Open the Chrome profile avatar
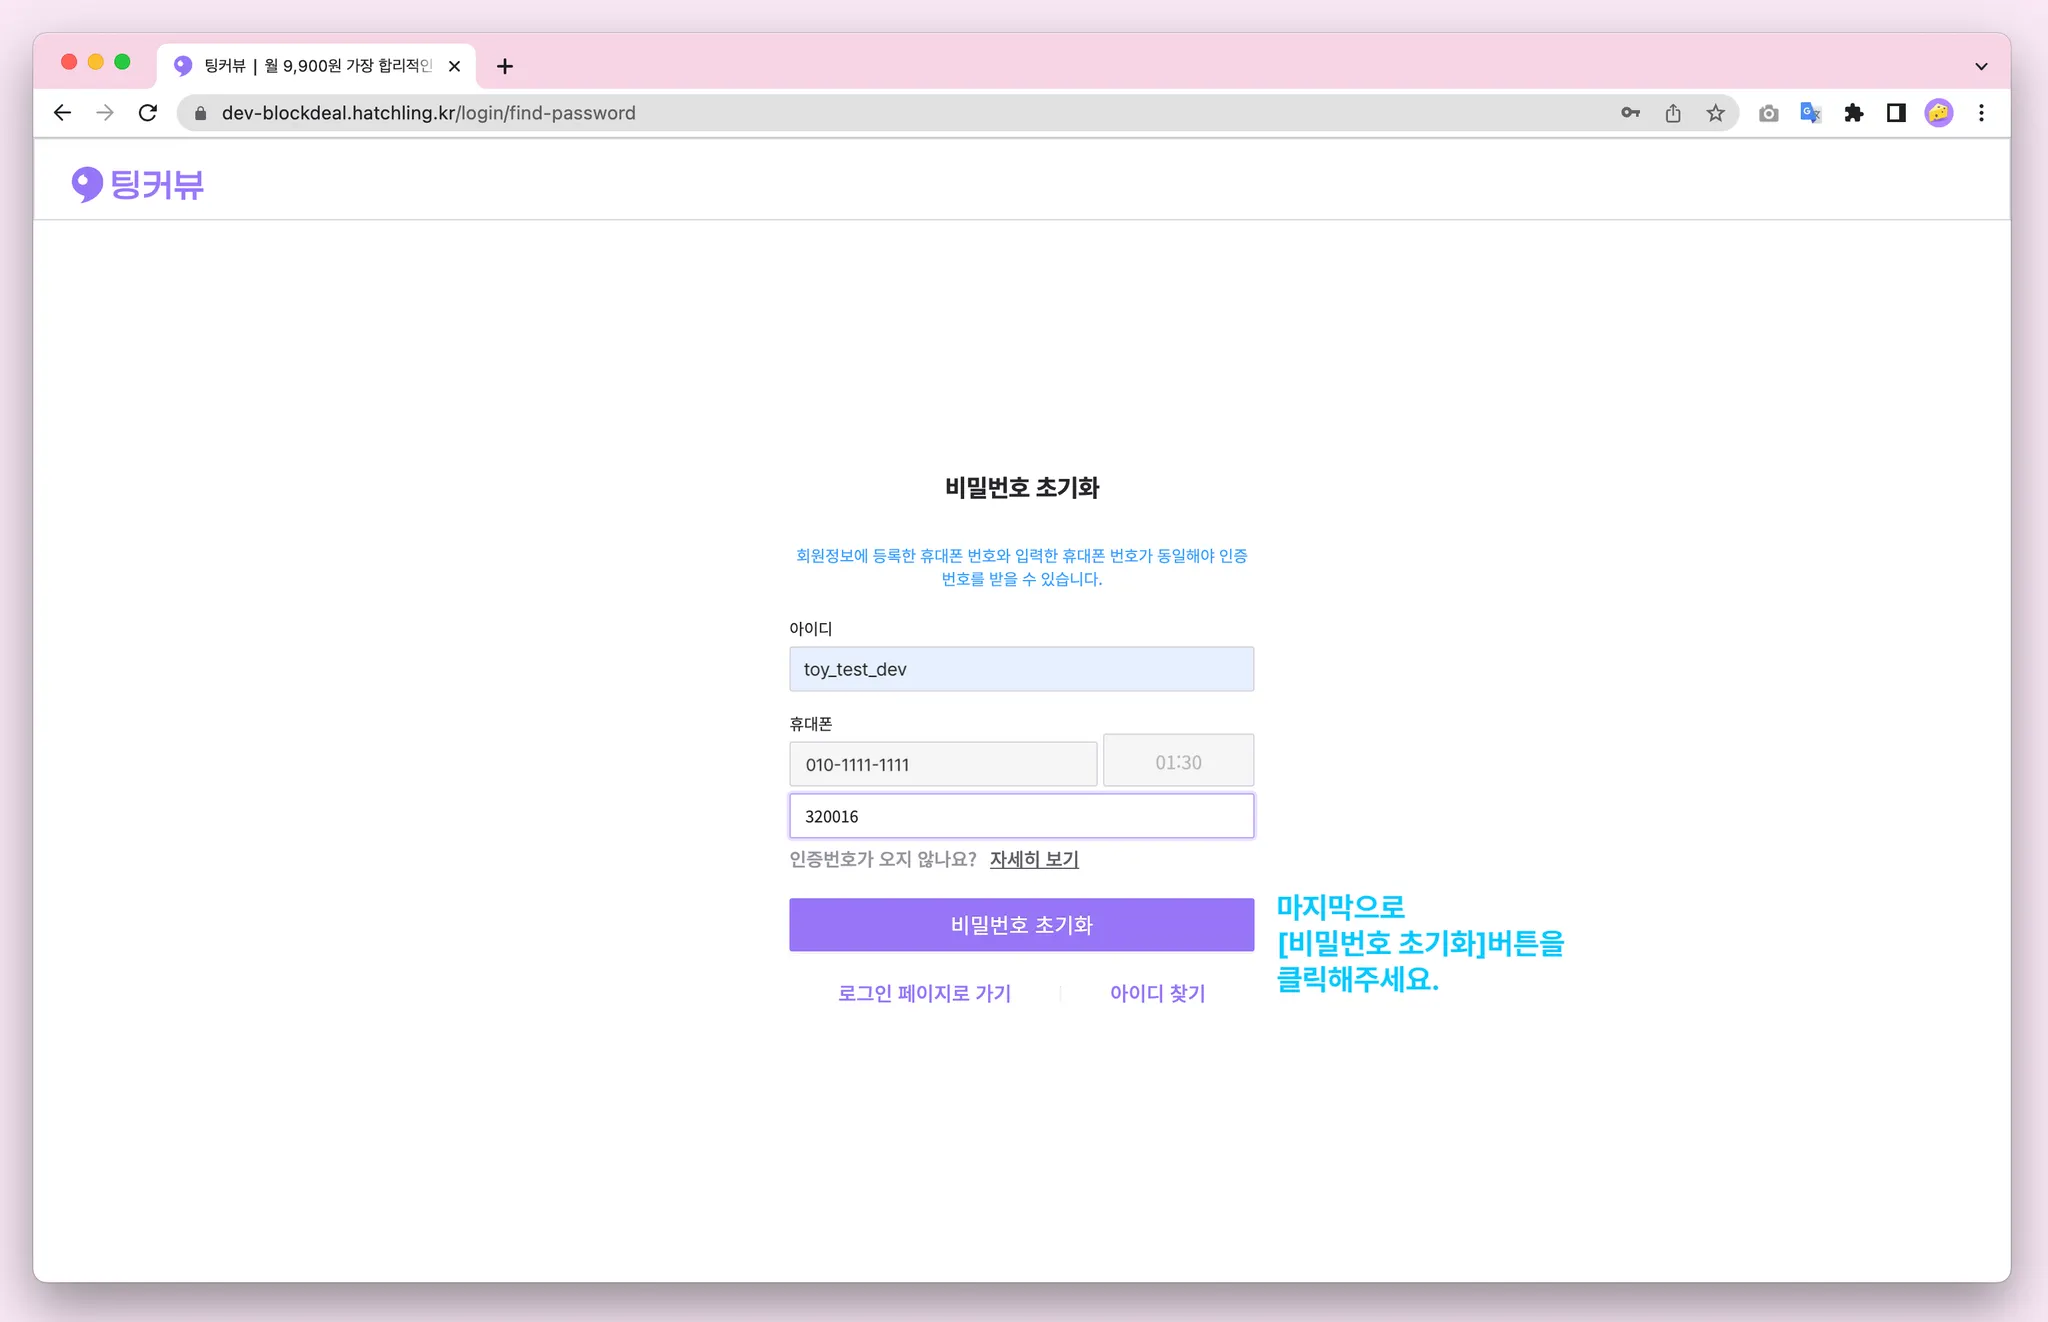Image resolution: width=2048 pixels, height=1322 pixels. click(x=1938, y=113)
